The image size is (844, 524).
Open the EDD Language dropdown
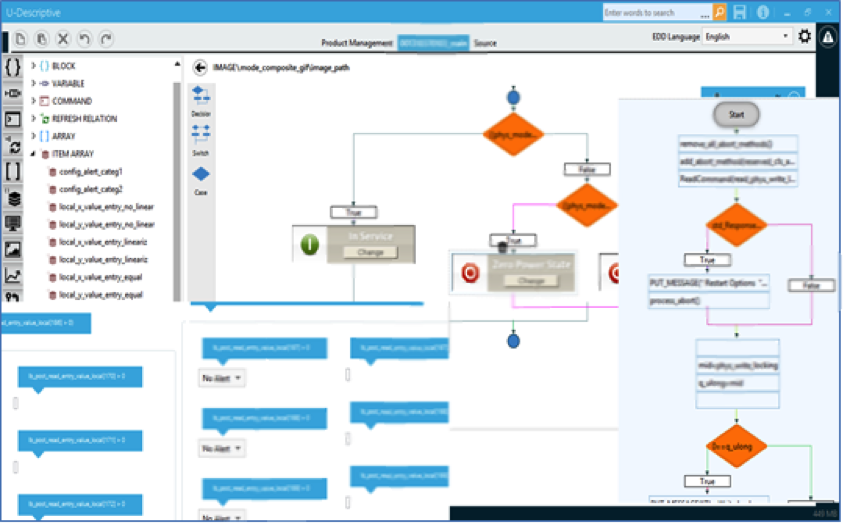746,37
